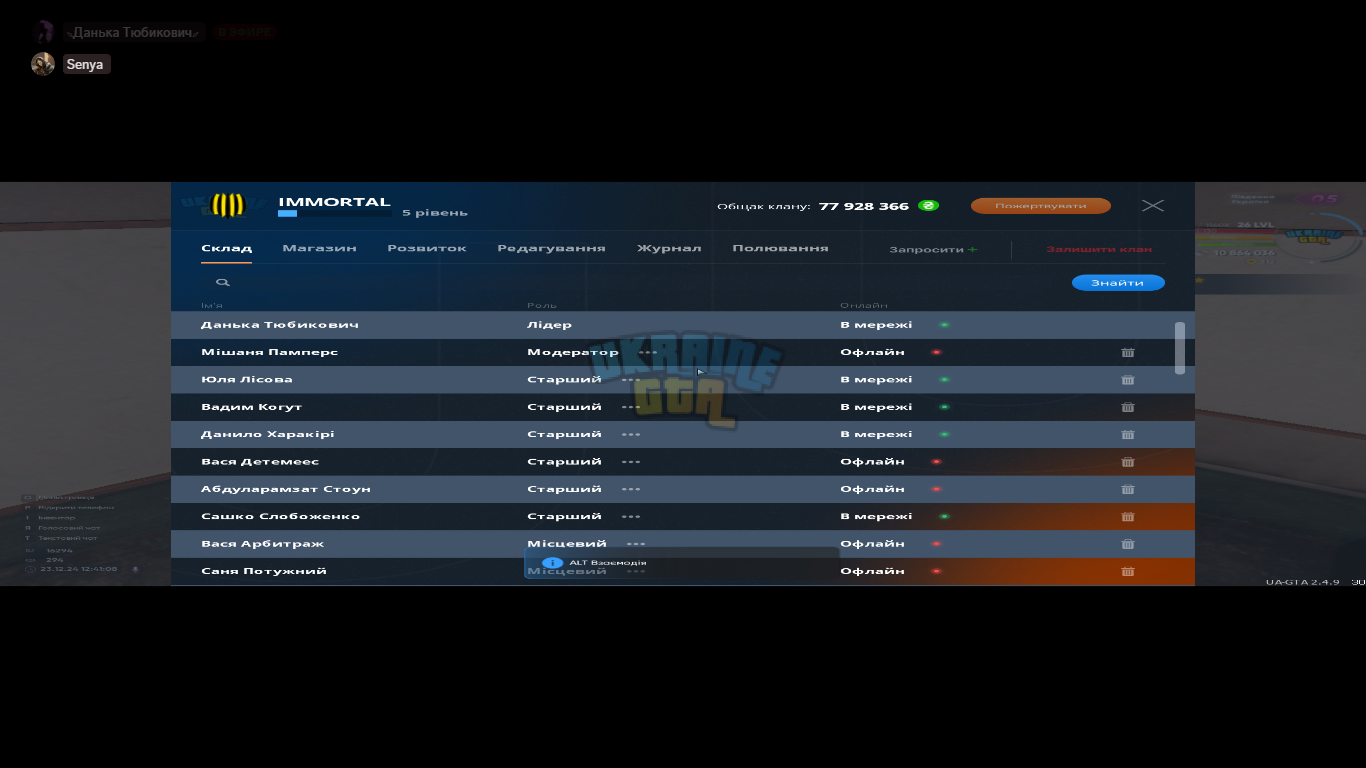
Task: Click the member list scrollbar thumb
Action: (x=1180, y=348)
